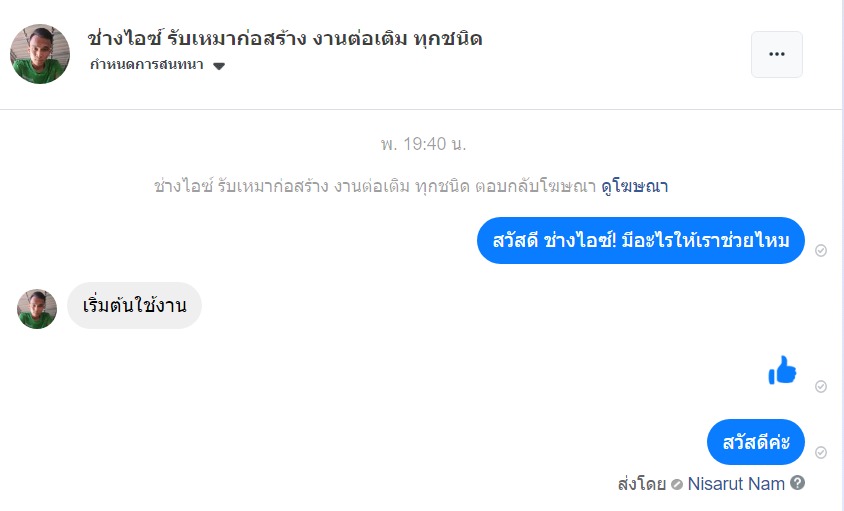The height and width of the screenshot is (511, 844).
Task: Click the conversation title ช่างไอซ์ รับเหมาก่อสร้าง
Action: pyautogui.click(x=286, y=39)
